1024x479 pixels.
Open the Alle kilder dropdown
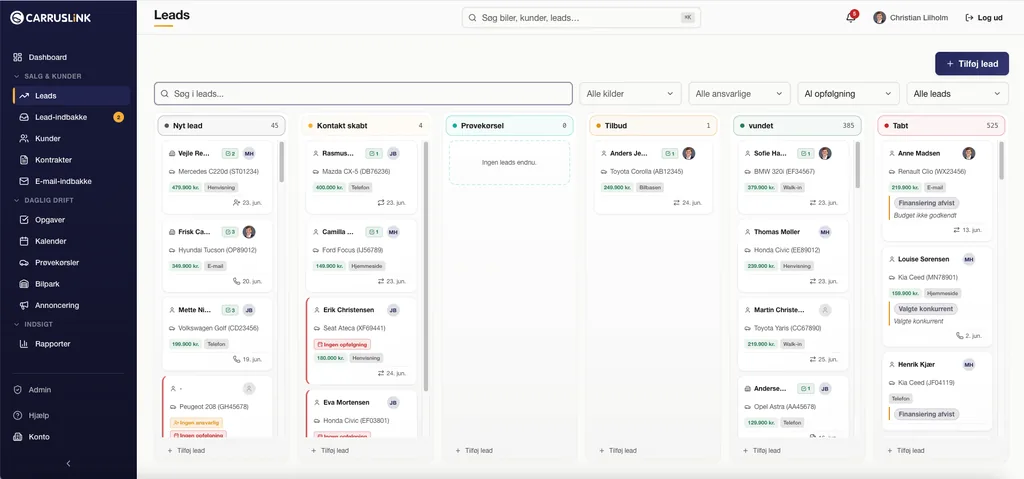(630, 93)
